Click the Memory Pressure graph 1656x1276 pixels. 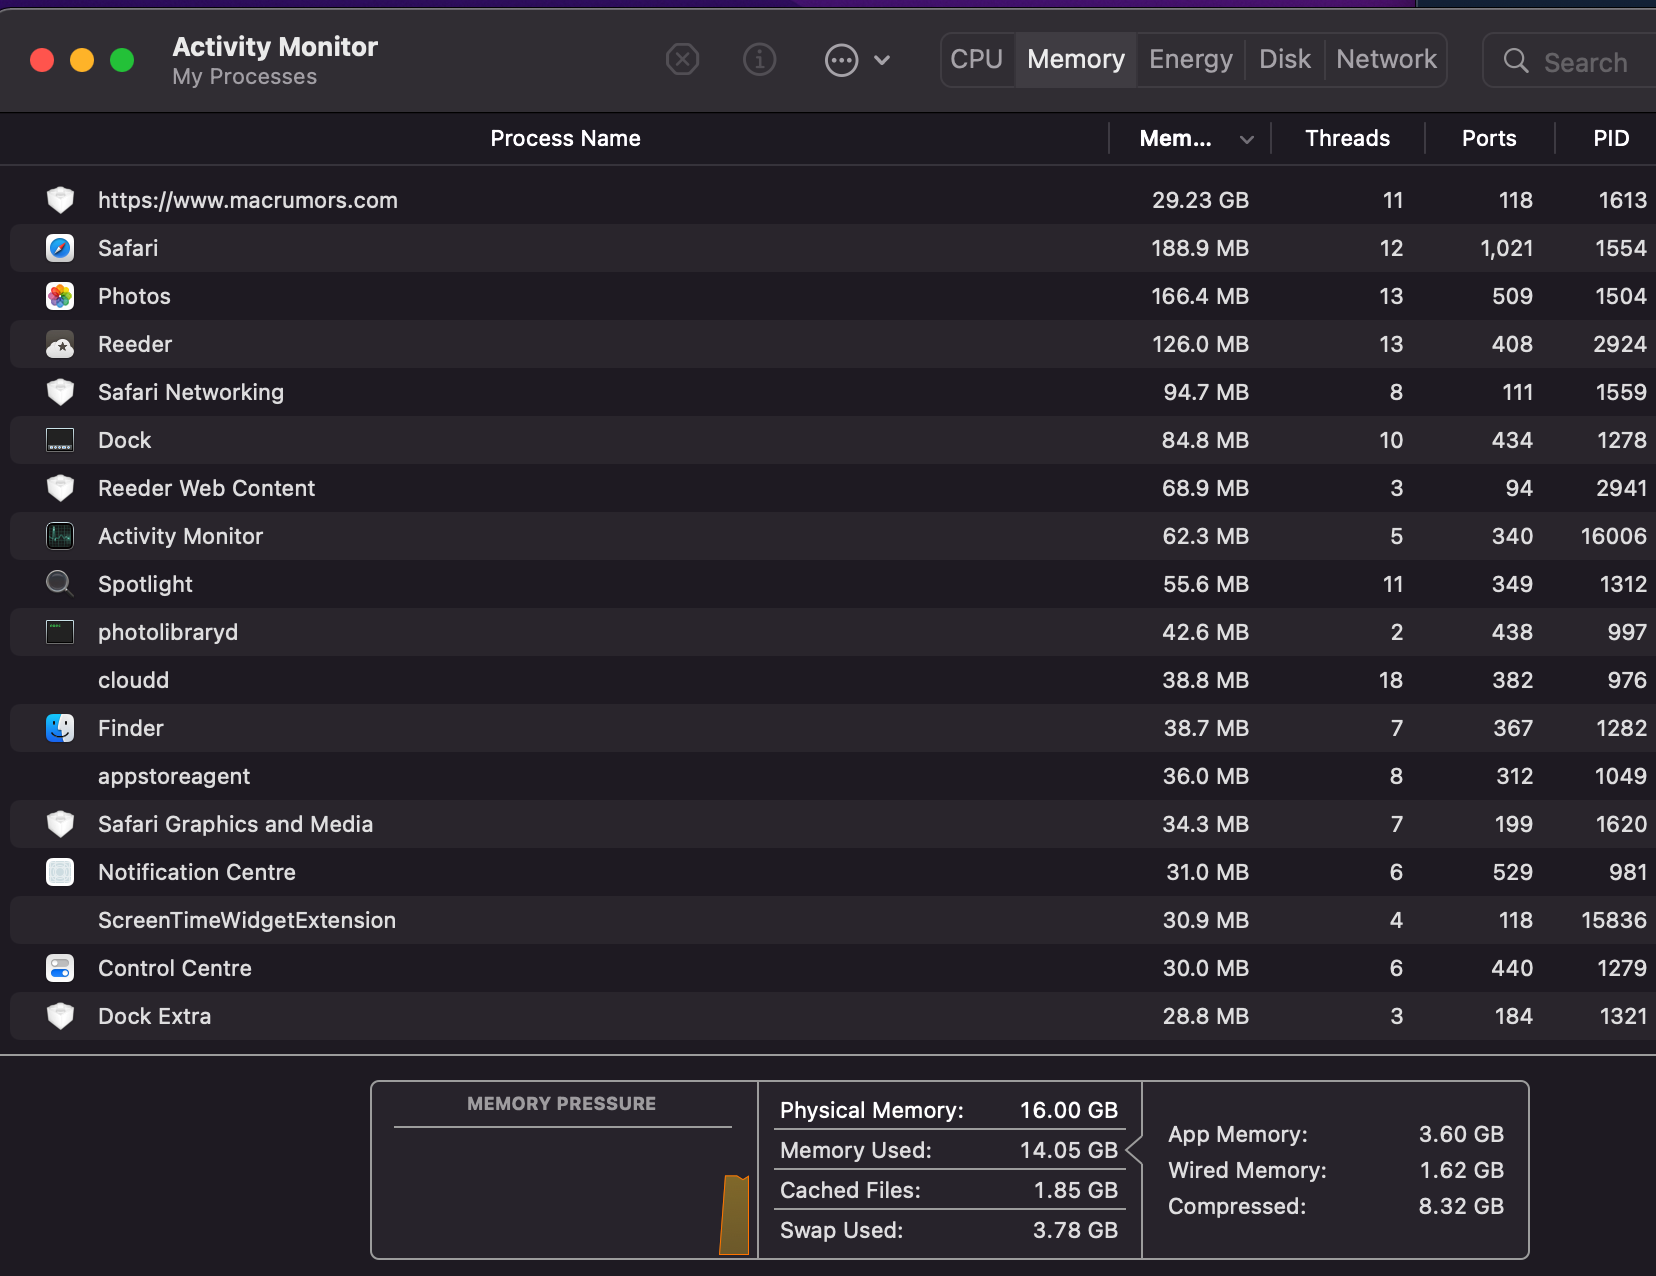pyautogui.click(x=563, y=1192)
